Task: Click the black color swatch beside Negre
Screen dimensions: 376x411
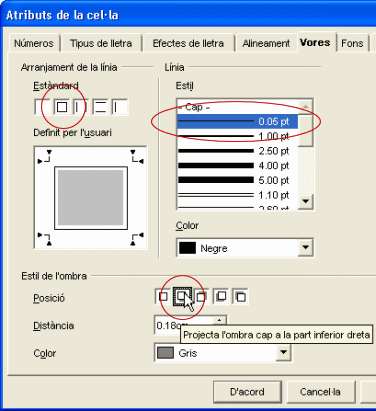Action: [187, 248]
